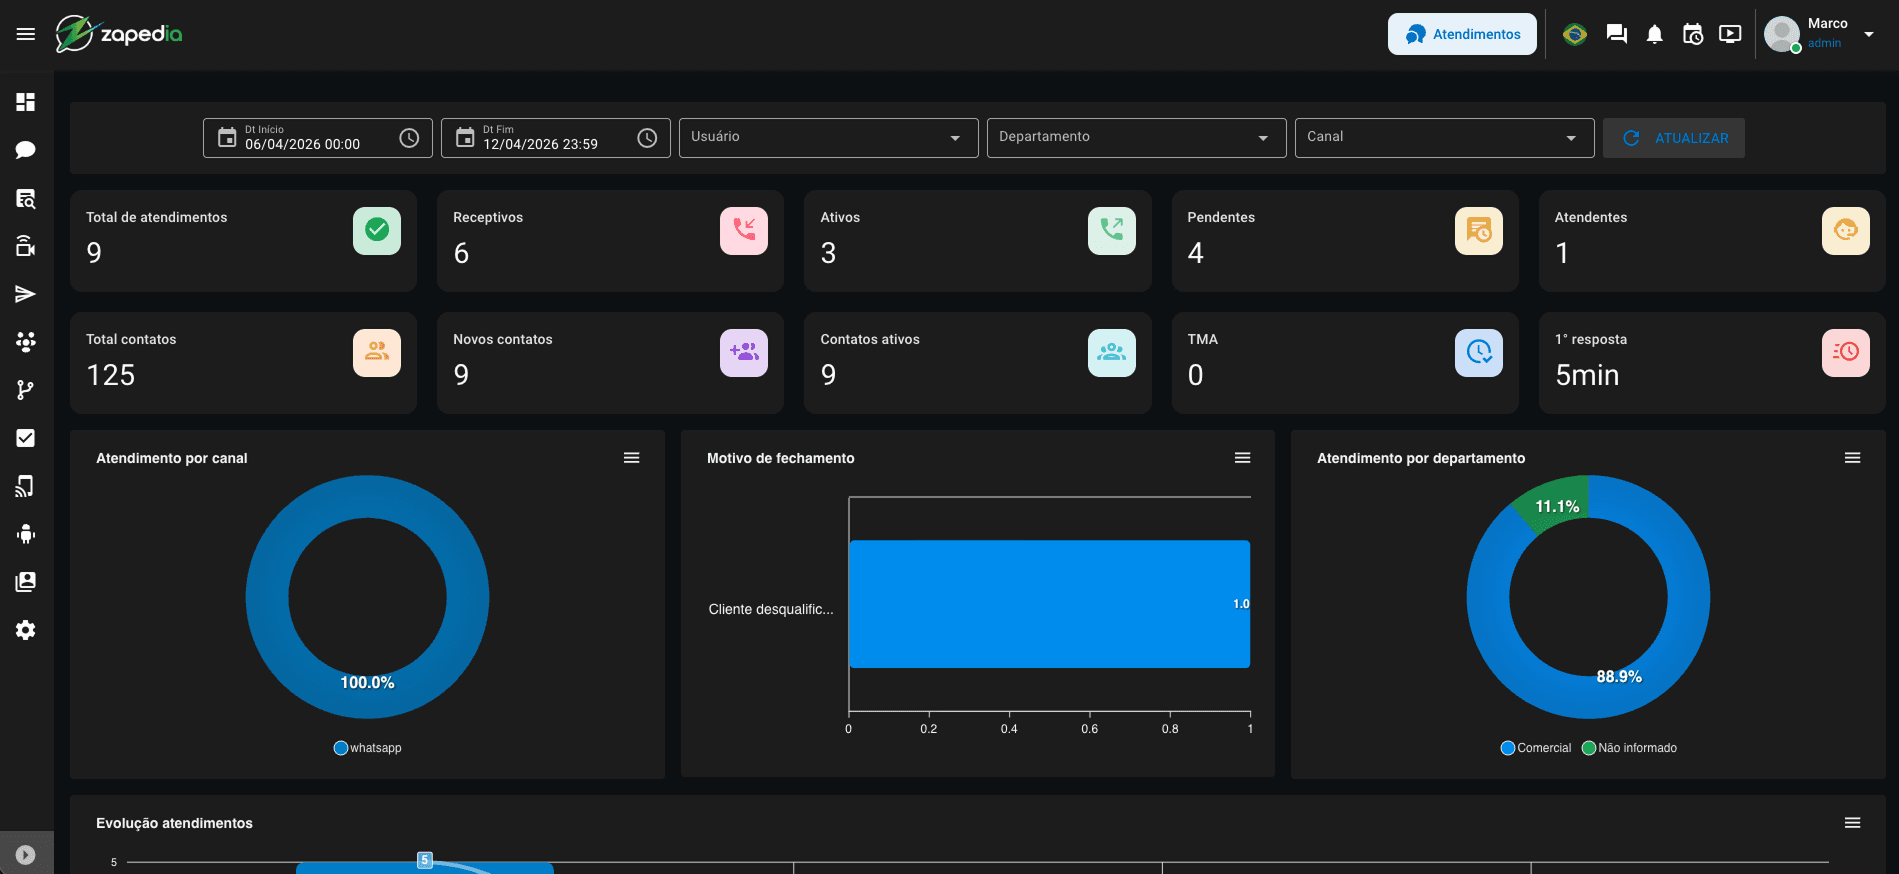Open the settings gear in sidebar

pyautogui.click(x=26, y=630)
